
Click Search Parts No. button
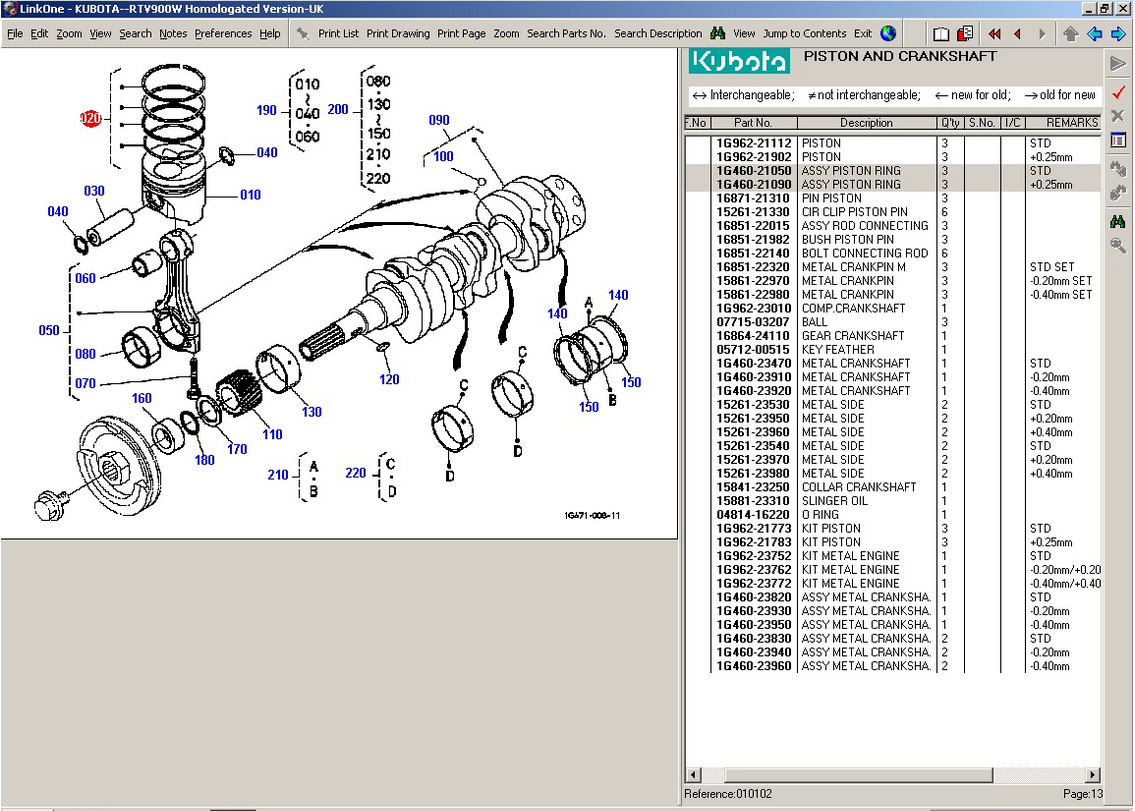[x=566, y=33]
